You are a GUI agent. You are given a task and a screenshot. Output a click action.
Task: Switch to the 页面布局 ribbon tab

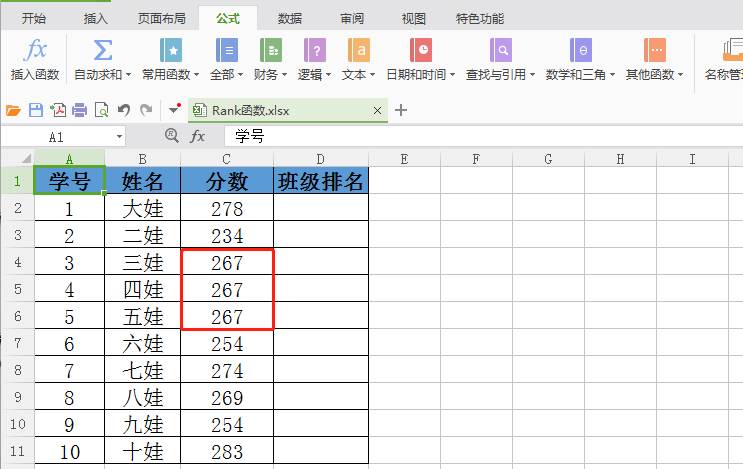click(x=162, y=18)
